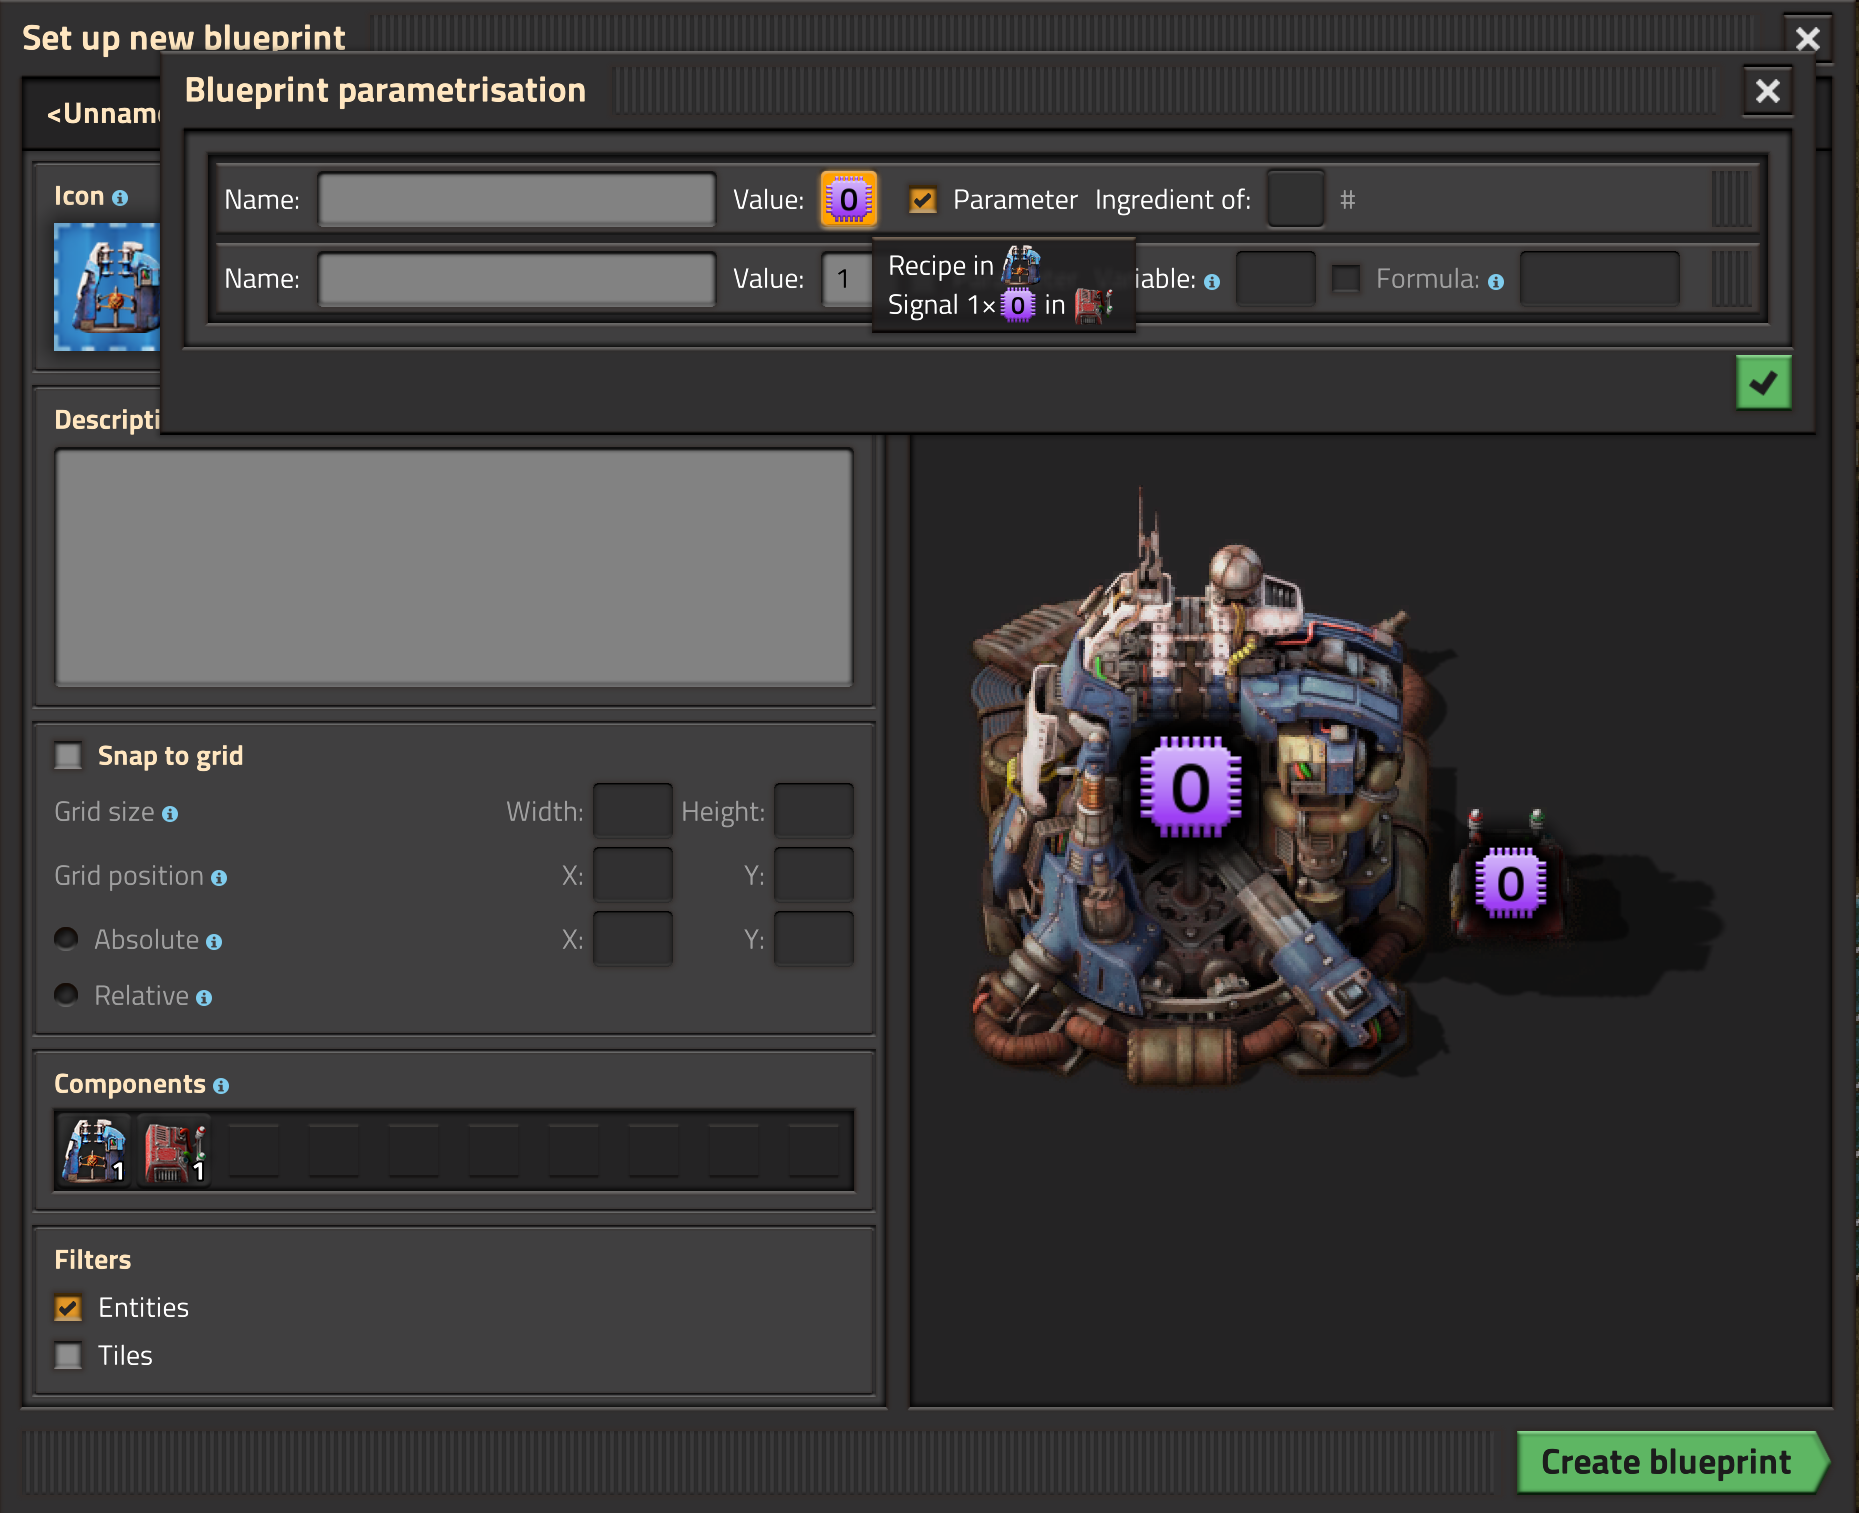The height and width of the screenshot is (1513, 1859).
Task: Select the Relative radio button
Action: tap(66, 994)
